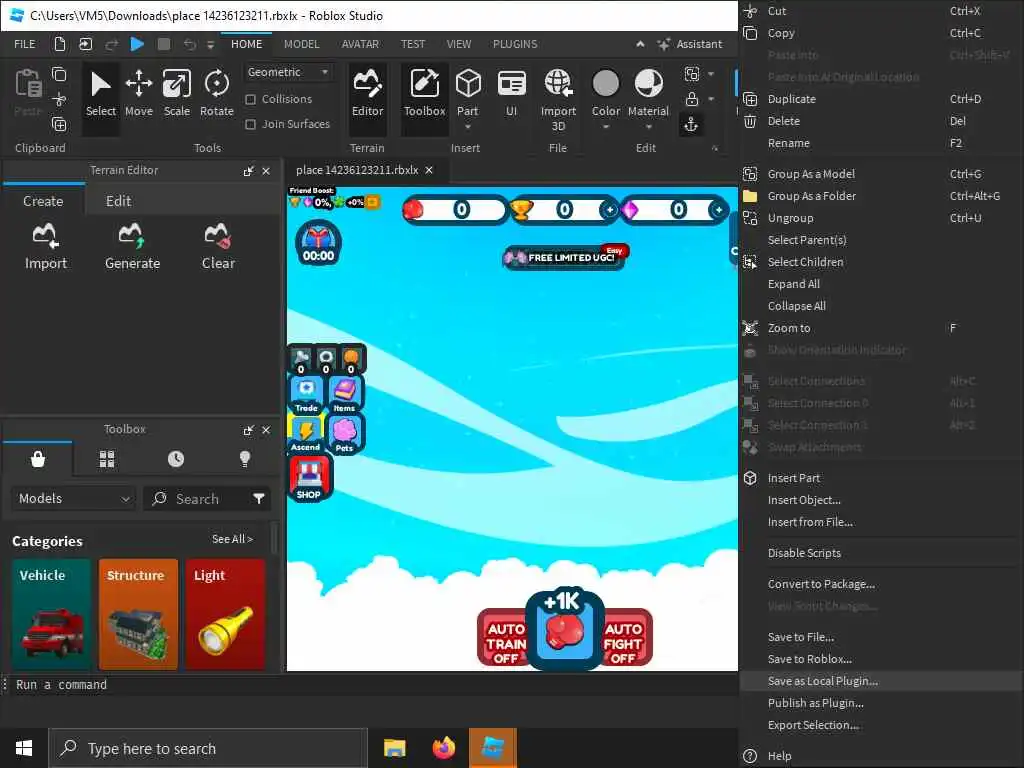Click Clear in Terrain Editor
Screen dimensions: 1024x768
[x=218, y=246]
